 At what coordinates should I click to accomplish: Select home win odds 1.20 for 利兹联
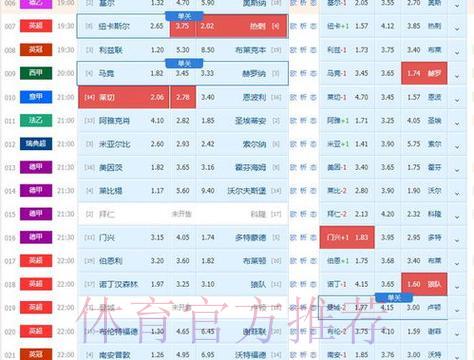coord(157,50)
